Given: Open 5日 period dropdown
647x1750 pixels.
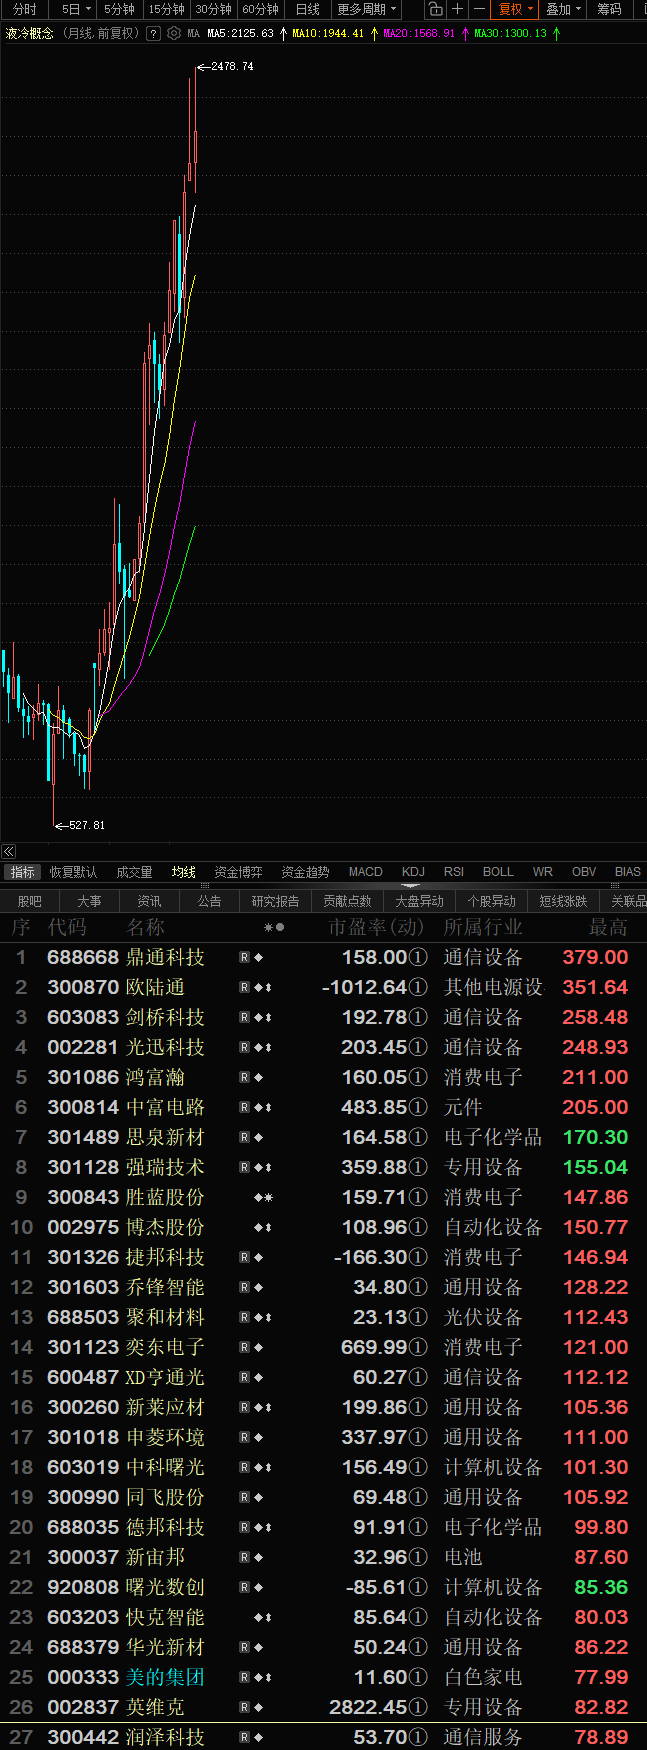Looking at the screenshot, I should point(75,9).
